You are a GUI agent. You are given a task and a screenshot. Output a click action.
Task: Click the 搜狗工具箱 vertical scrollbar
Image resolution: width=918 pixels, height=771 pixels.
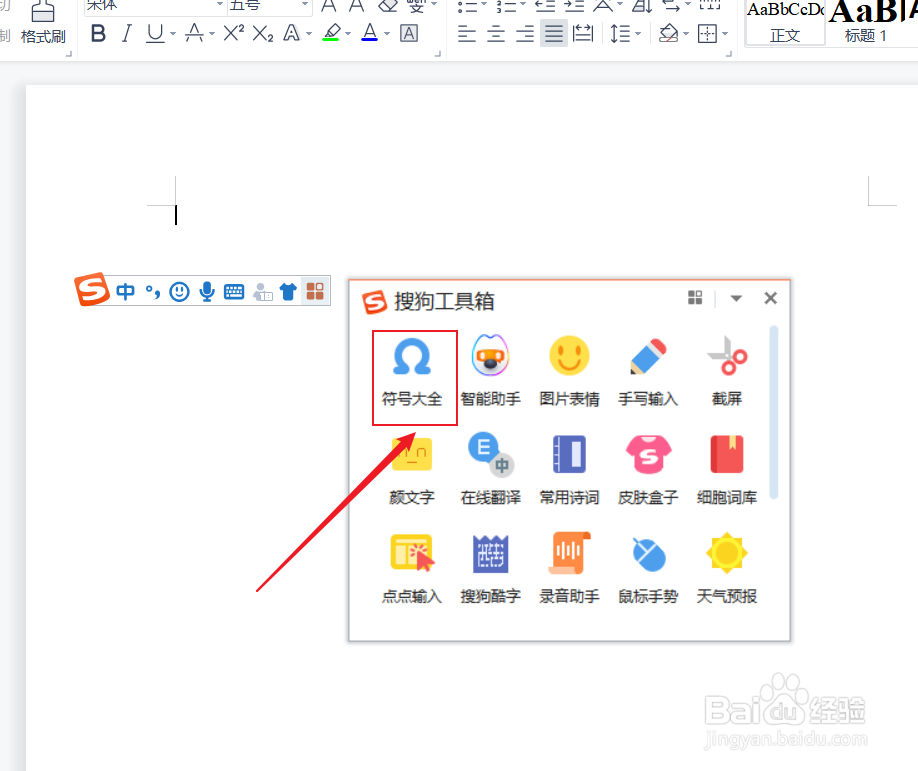[x=773, y=412]
